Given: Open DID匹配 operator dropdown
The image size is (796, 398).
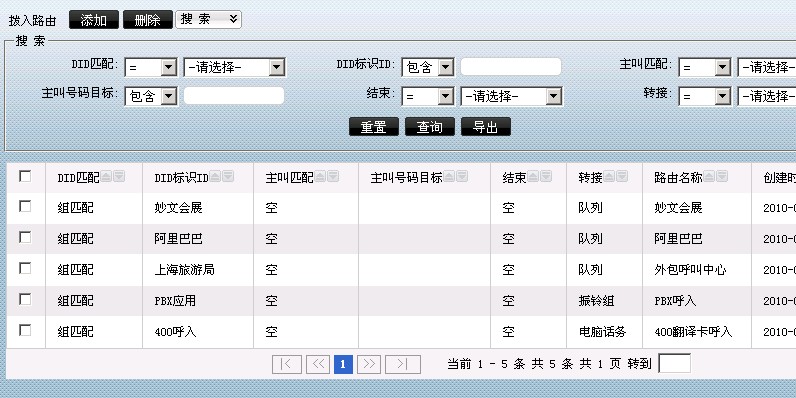Looking at the screenshot, I should [150, 67].
